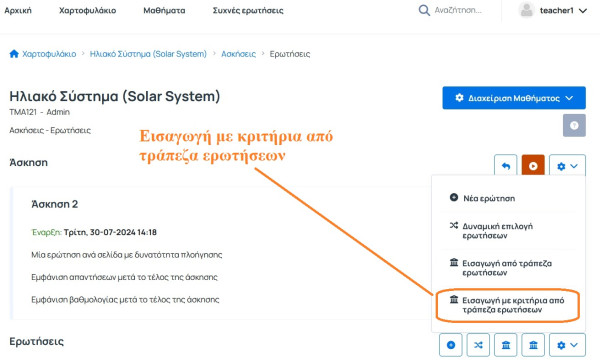Click the grey help question-mark icon
Viewport: 600px width, 360px height.
click(x=574, y=125)
